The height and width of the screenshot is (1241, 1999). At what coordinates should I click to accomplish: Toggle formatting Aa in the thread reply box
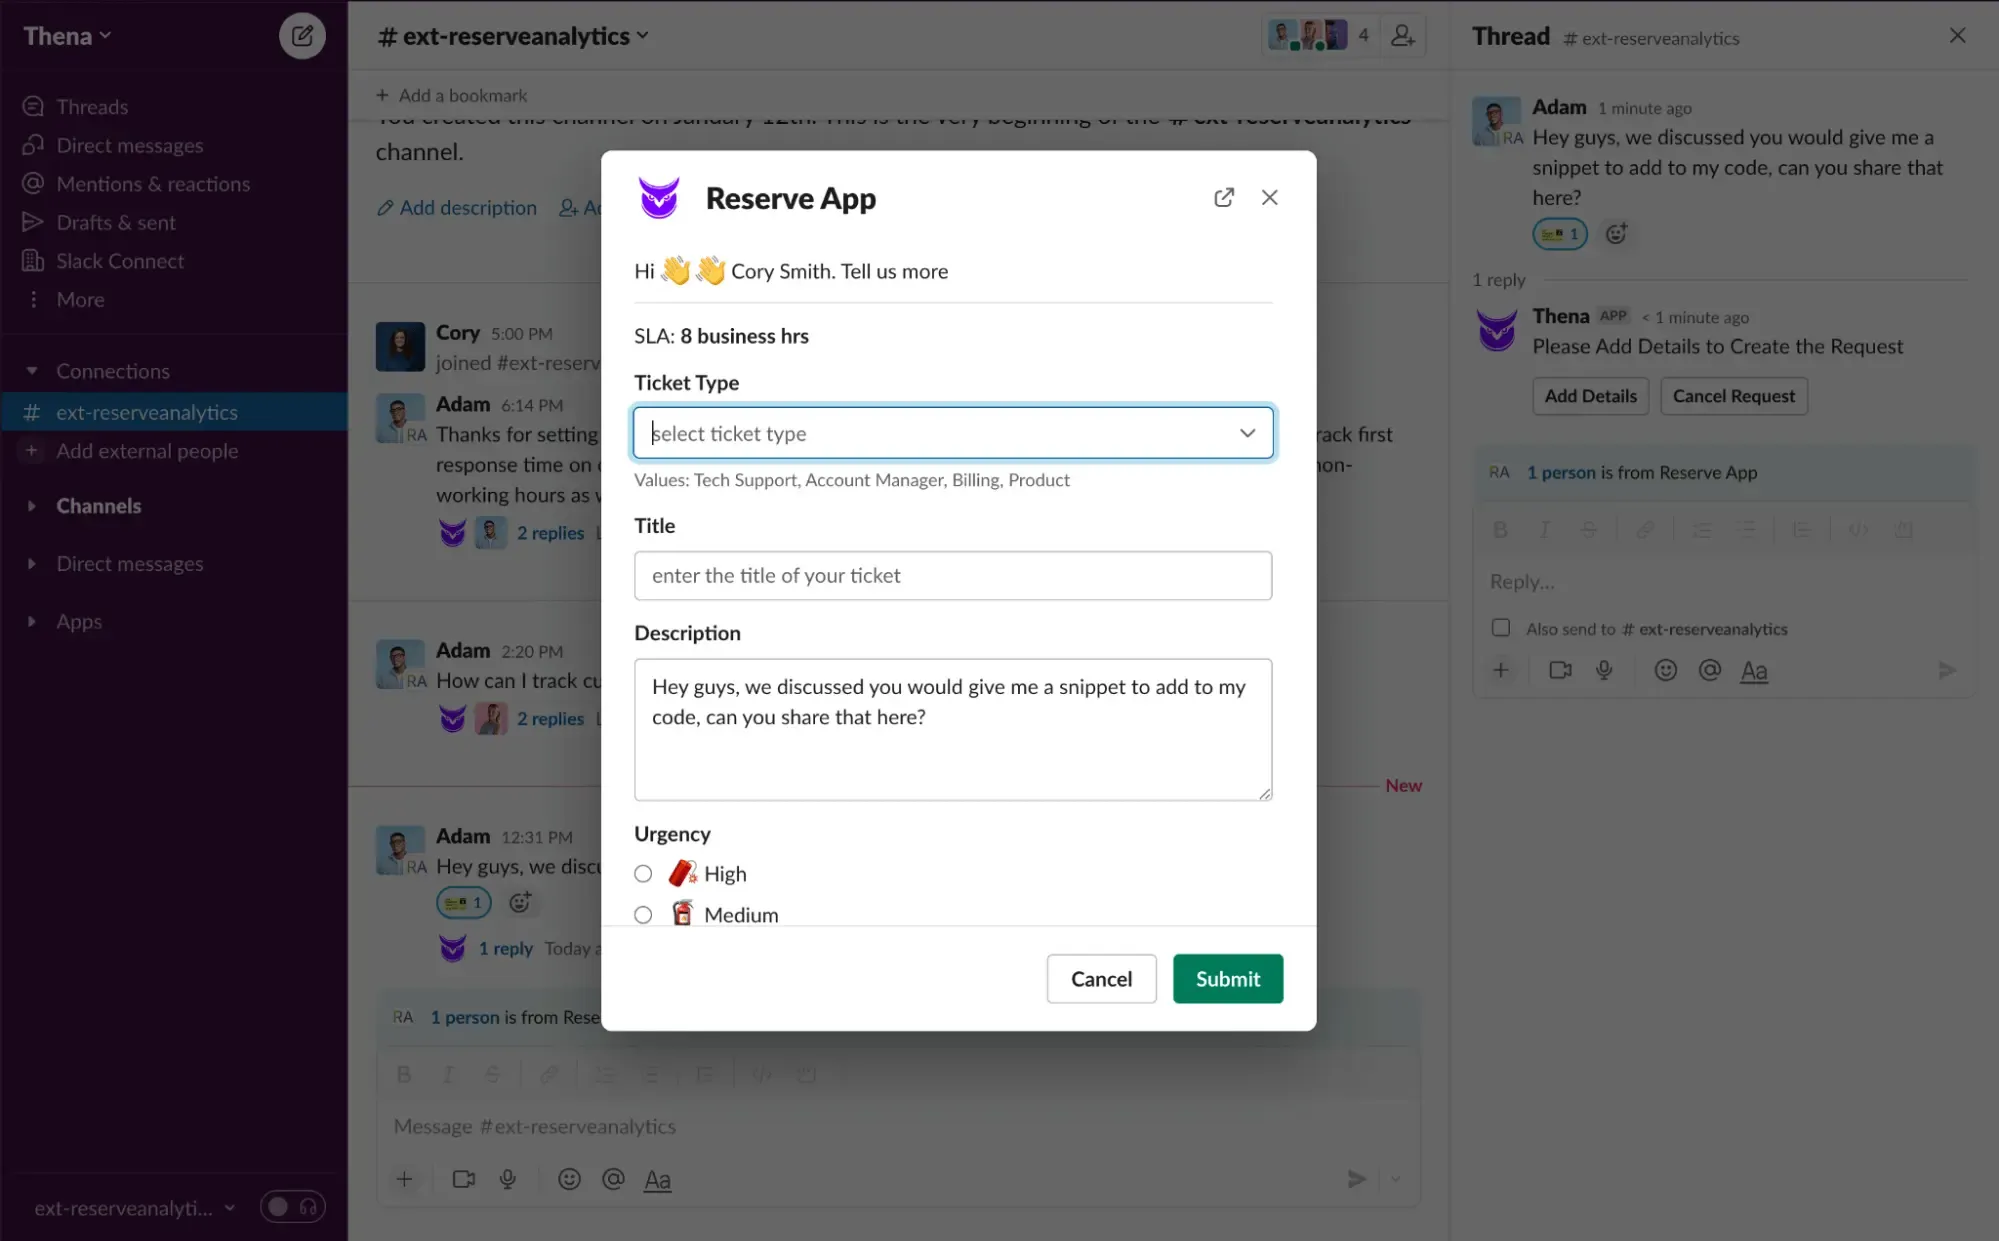(x=1753, y=671)
